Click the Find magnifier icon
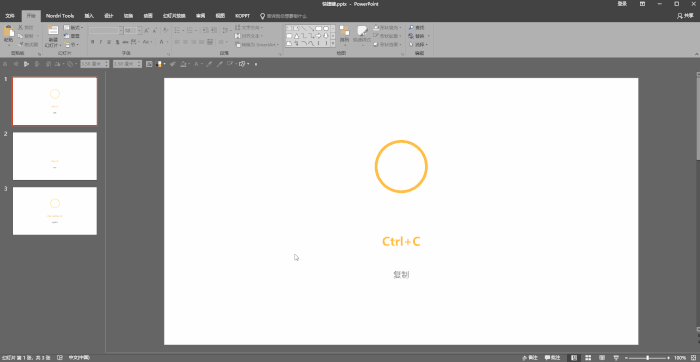 click(x=411, y=28)
